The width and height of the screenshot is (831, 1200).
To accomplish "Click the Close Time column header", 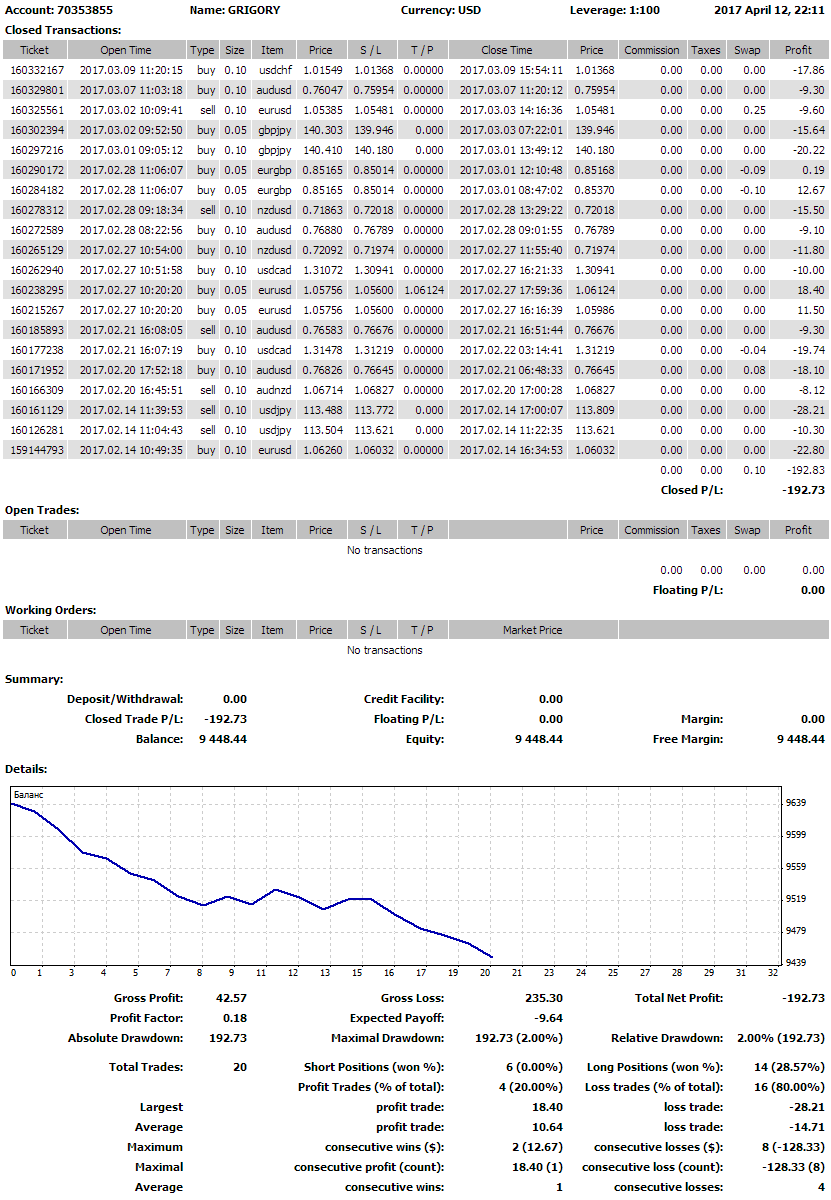I will pos(507,50).
